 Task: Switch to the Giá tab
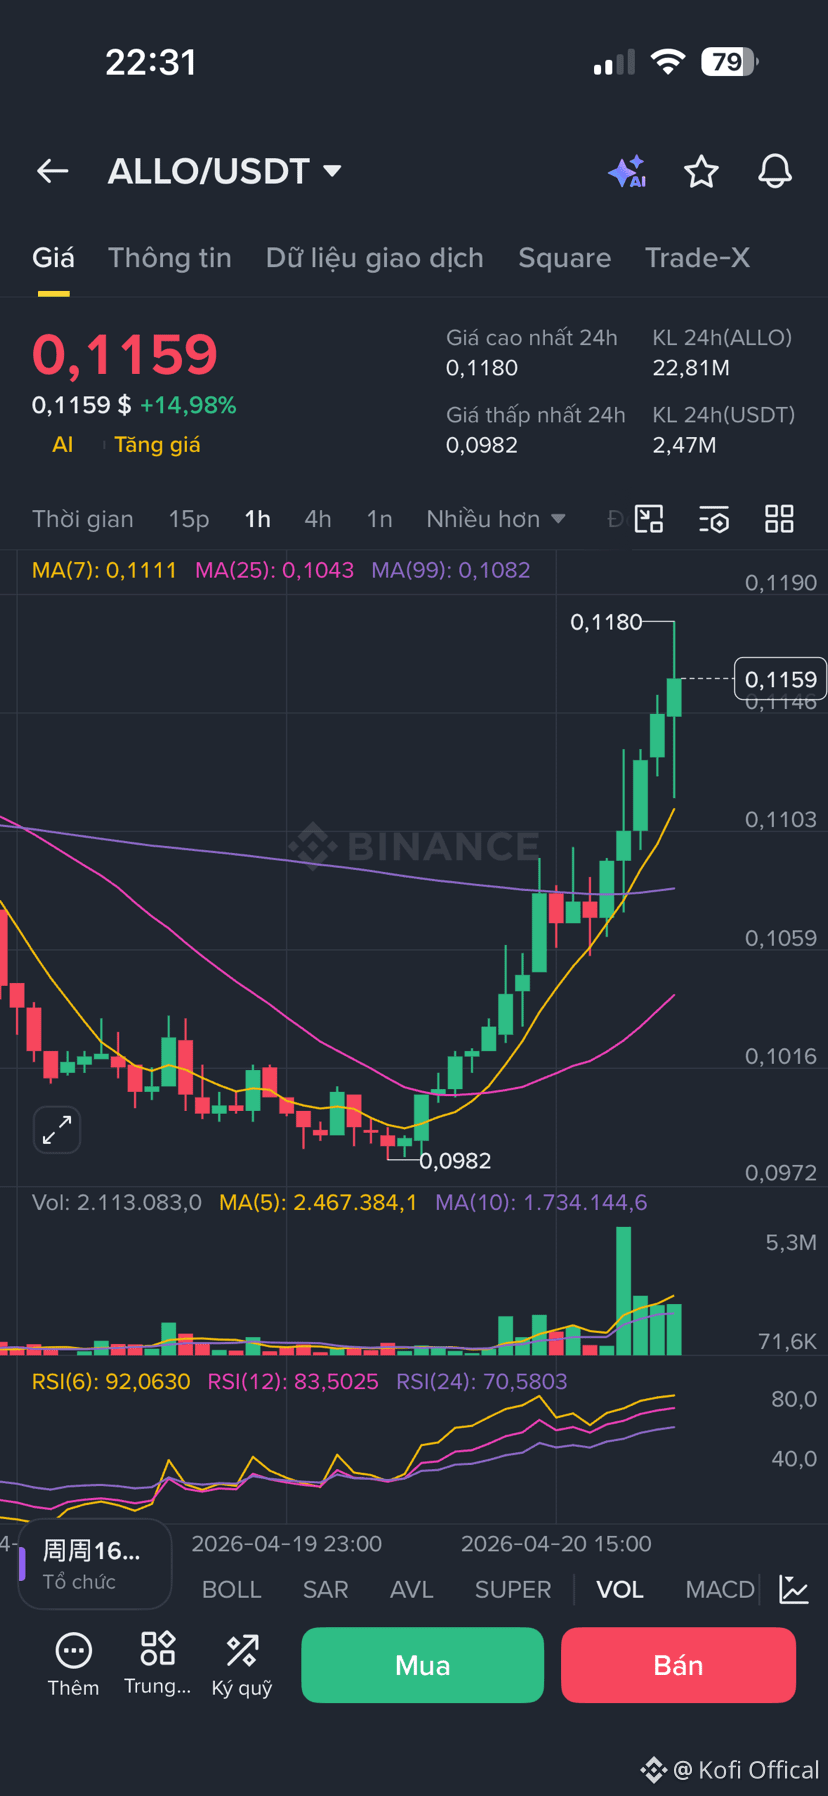[53, 258]
